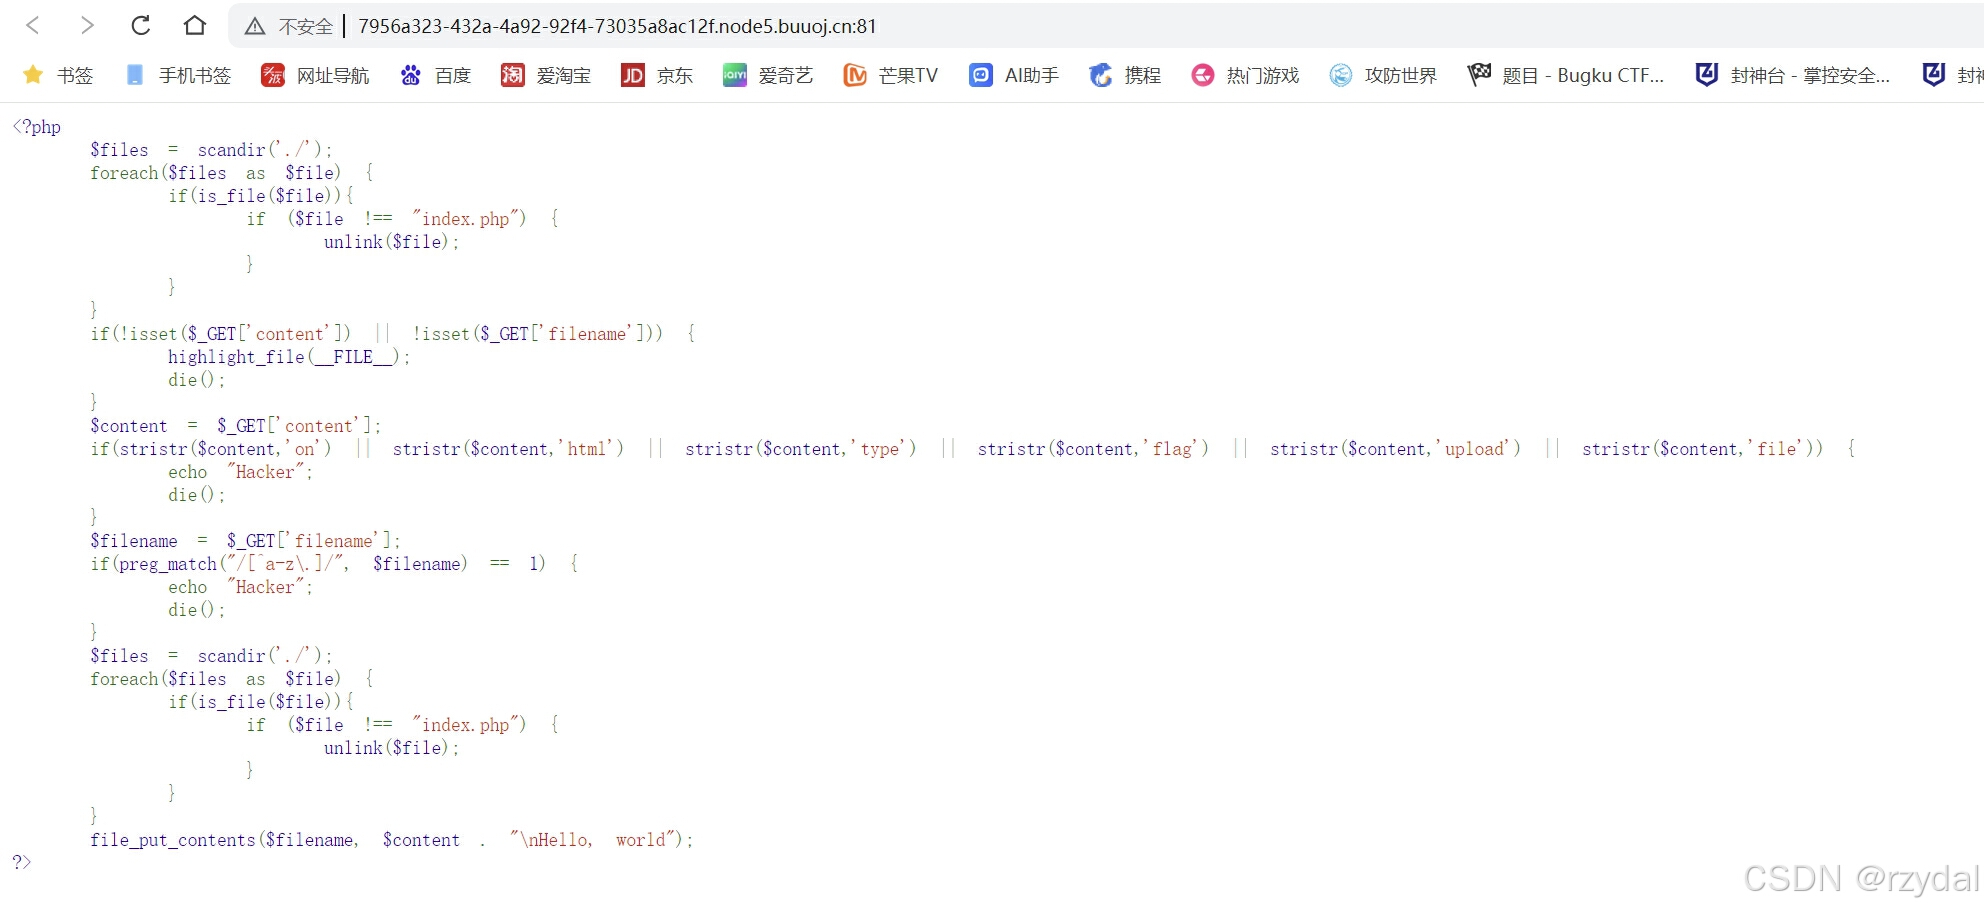
Task: Open the 携程 bookmark icon
Action: coord(1100,75)
